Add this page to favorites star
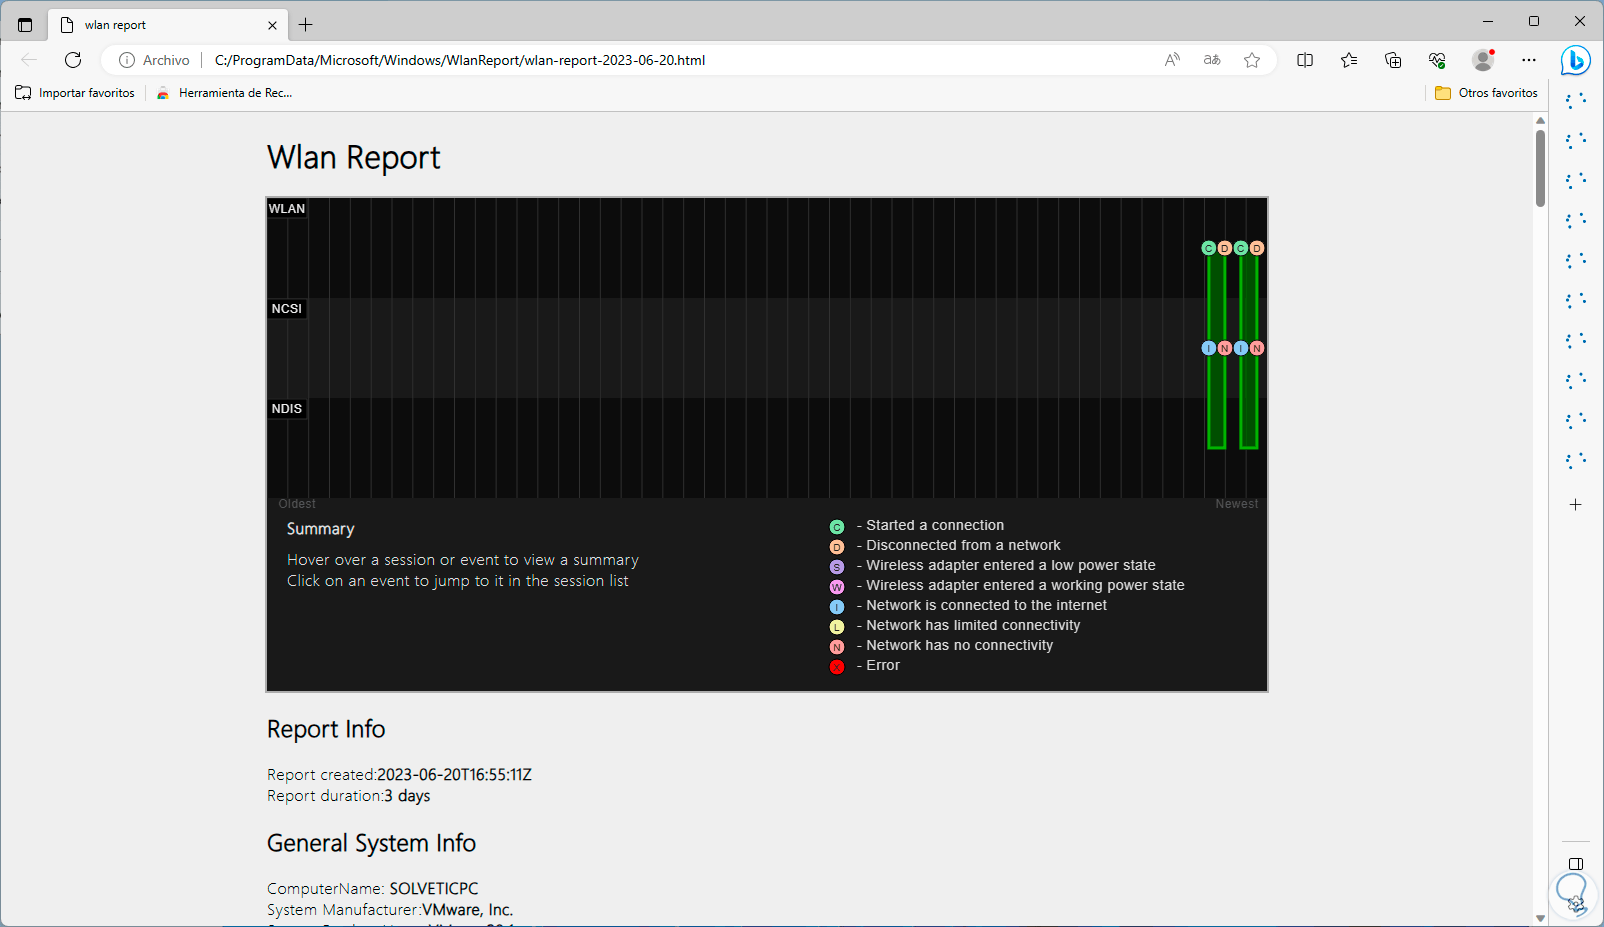 1252,60
